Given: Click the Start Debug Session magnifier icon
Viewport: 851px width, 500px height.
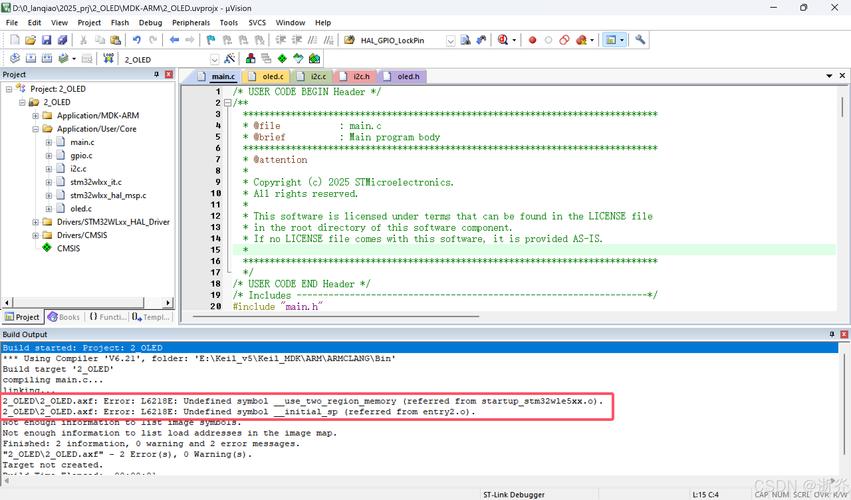Looking at the screenshot, I should click(504, 40).
